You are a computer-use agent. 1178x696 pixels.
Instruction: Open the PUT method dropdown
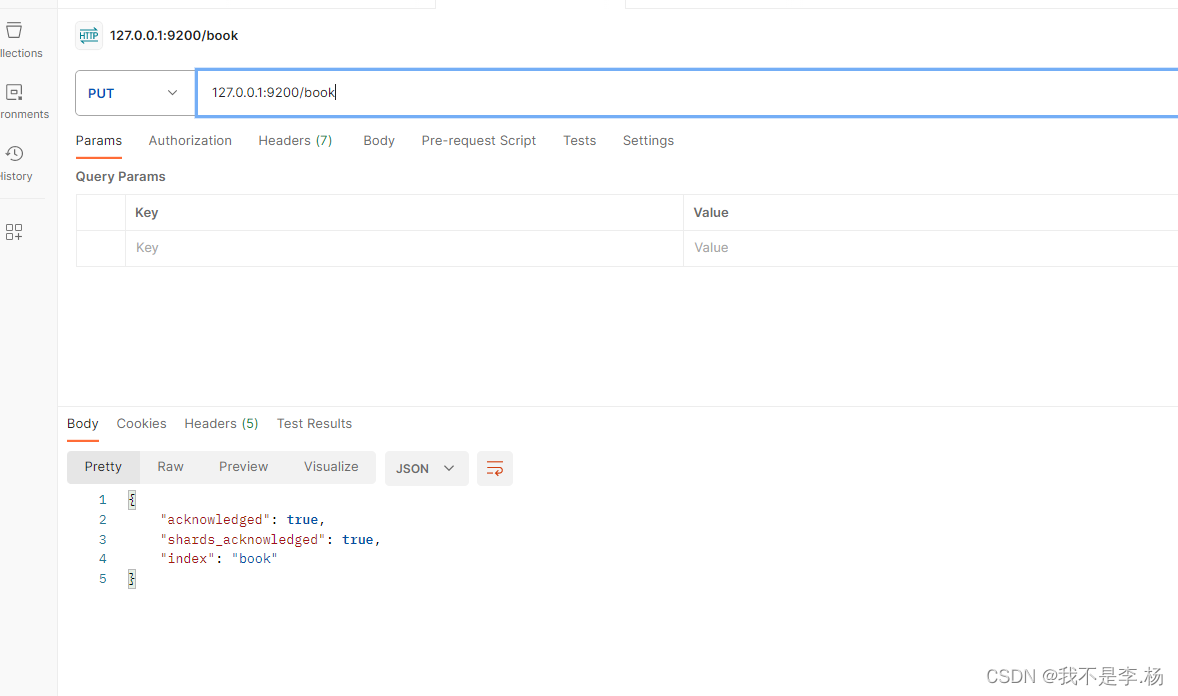pyautogui.click(x=134, y=93)
